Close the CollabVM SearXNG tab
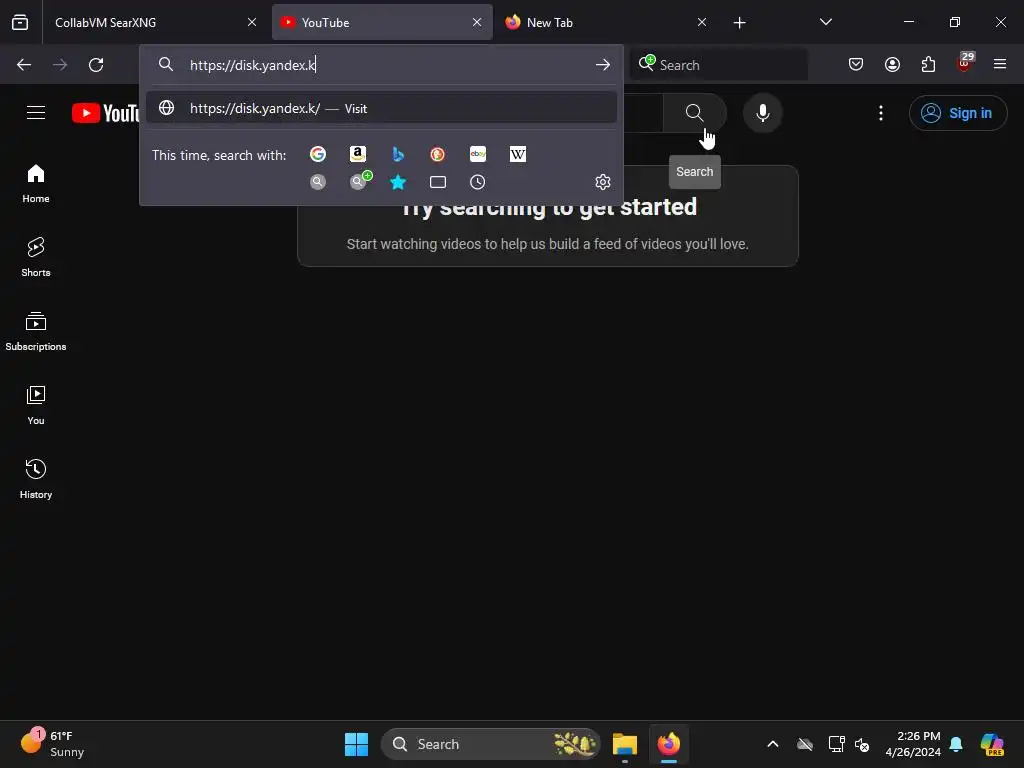 [x=252, y=22]
